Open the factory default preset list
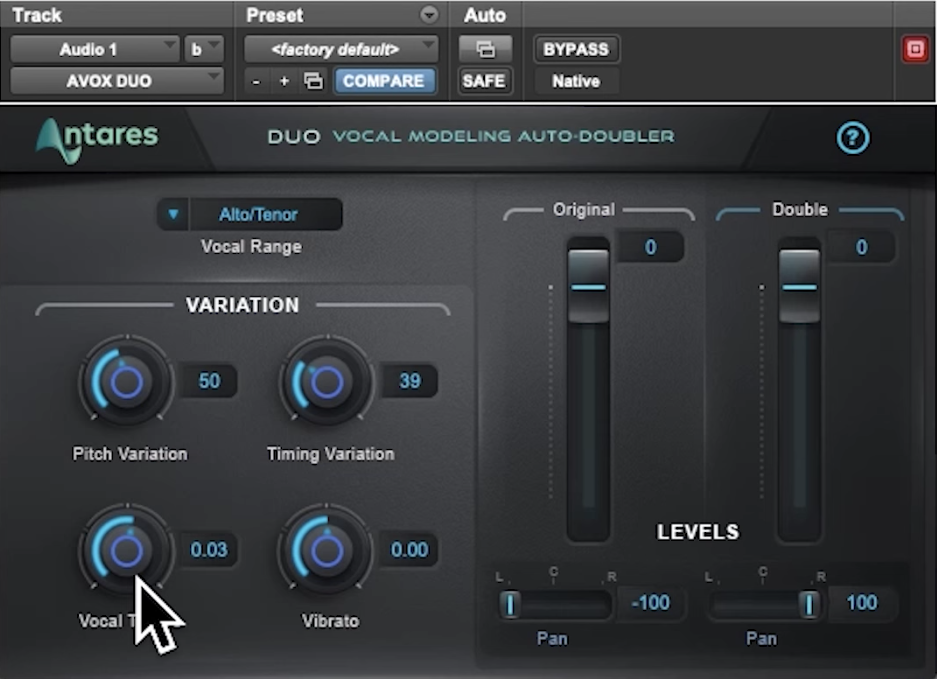Viewport: 937px width, 679px height. (x=341, y=49)
